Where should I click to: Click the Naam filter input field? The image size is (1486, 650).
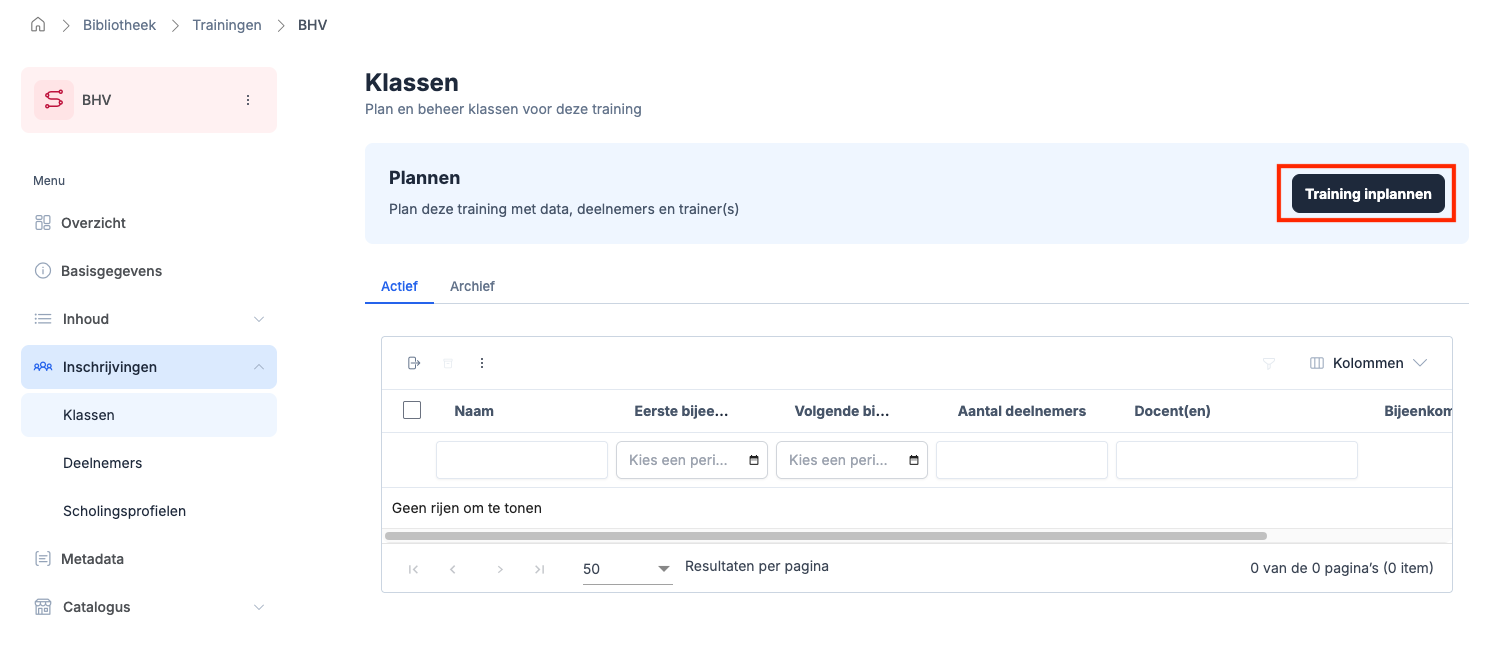(x=521, y=460)
